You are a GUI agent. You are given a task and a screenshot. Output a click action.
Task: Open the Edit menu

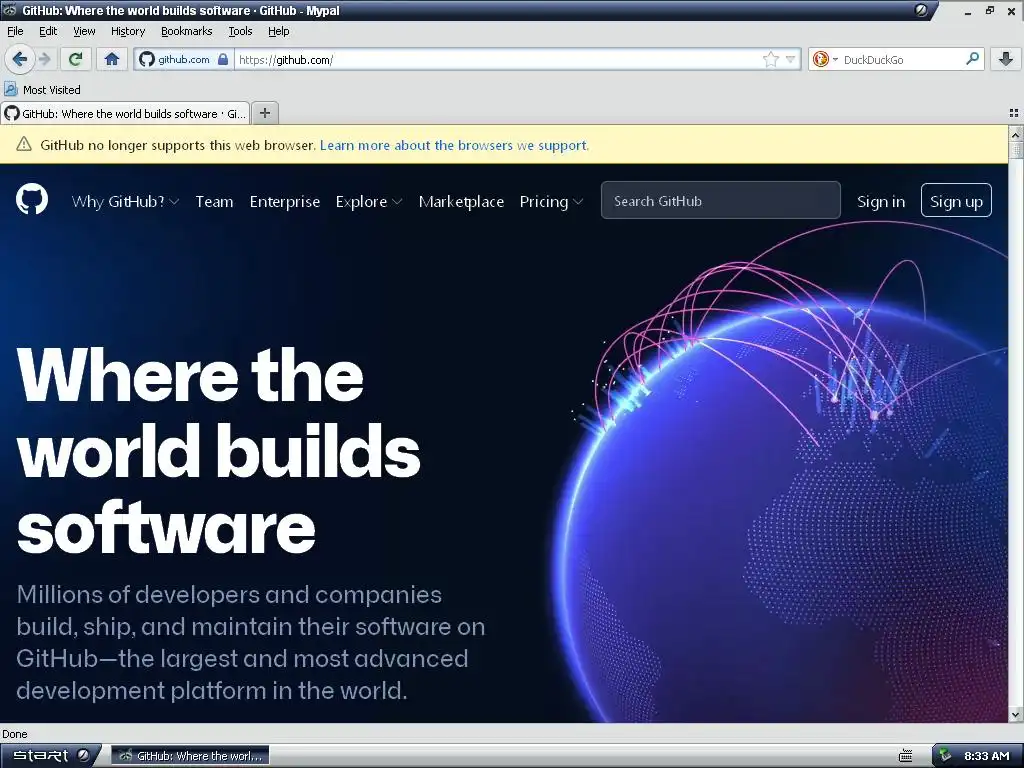coord(48,31)
